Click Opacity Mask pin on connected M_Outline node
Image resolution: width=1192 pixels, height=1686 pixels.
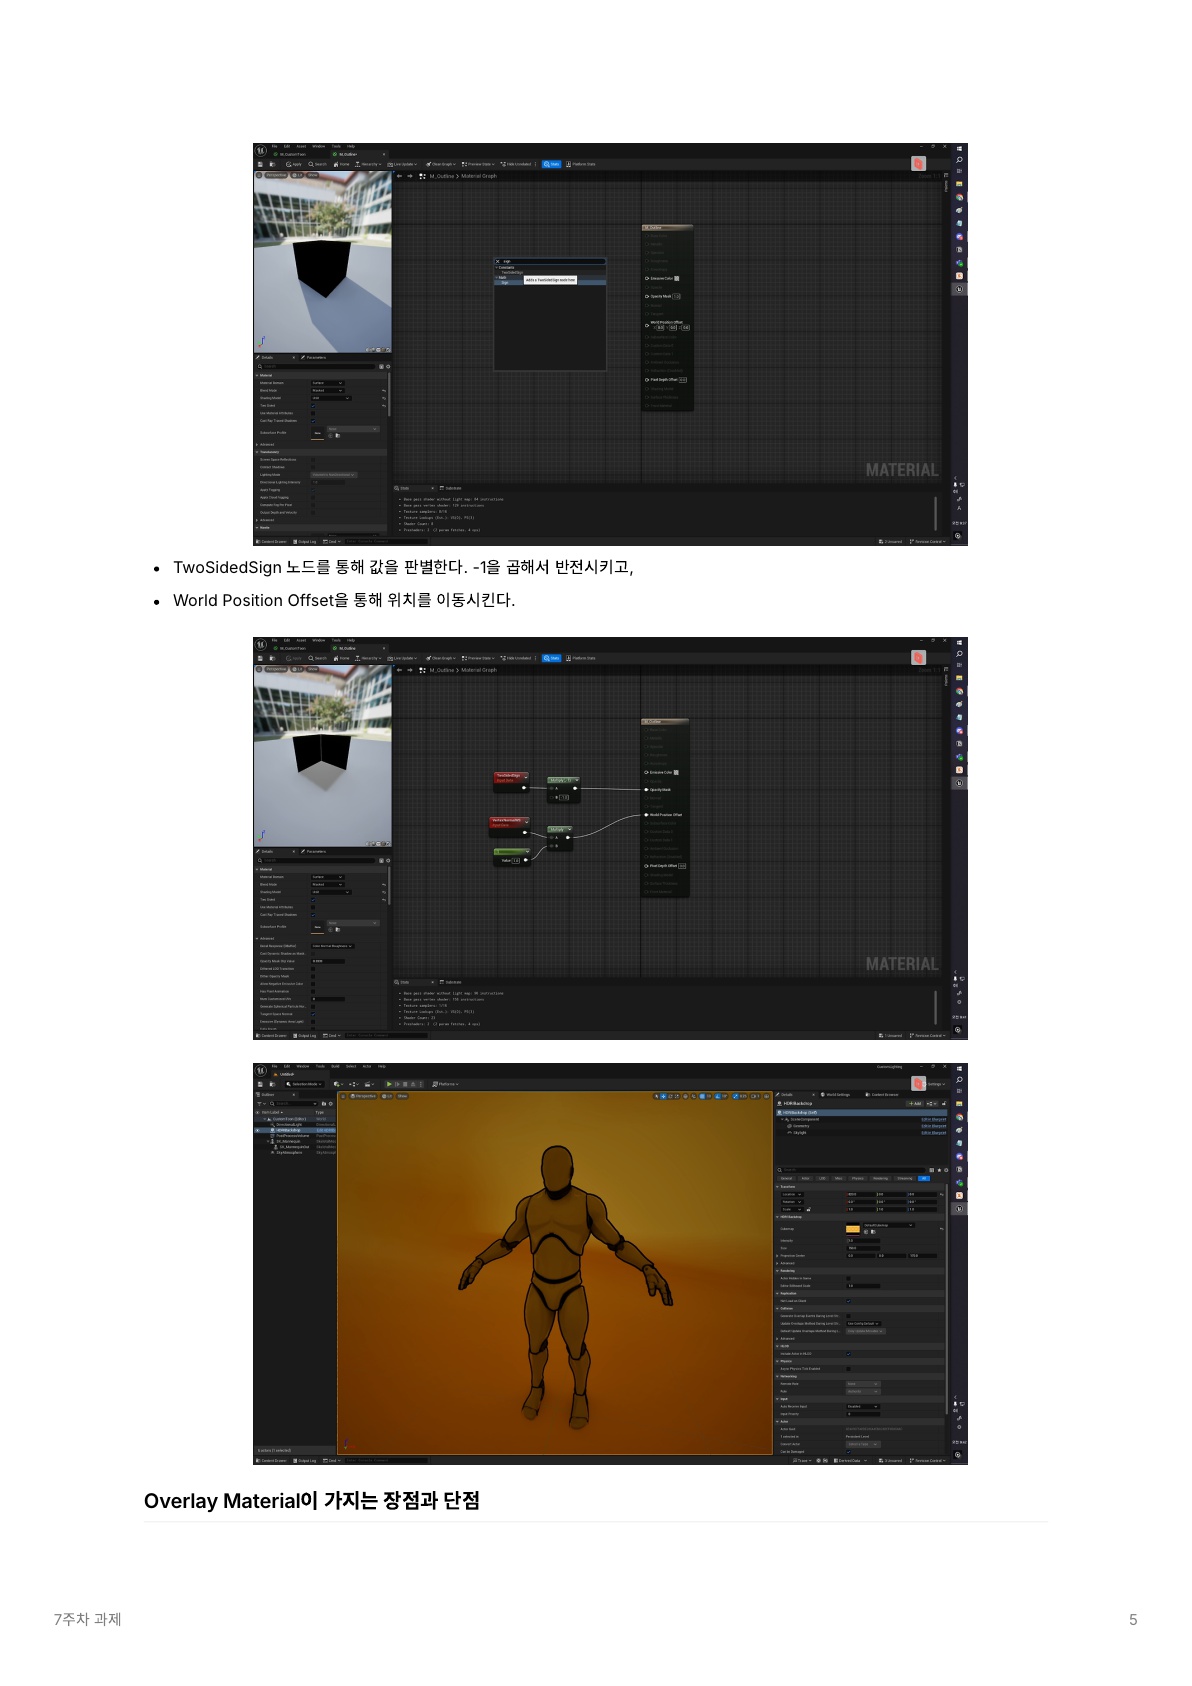click(646, 790)
